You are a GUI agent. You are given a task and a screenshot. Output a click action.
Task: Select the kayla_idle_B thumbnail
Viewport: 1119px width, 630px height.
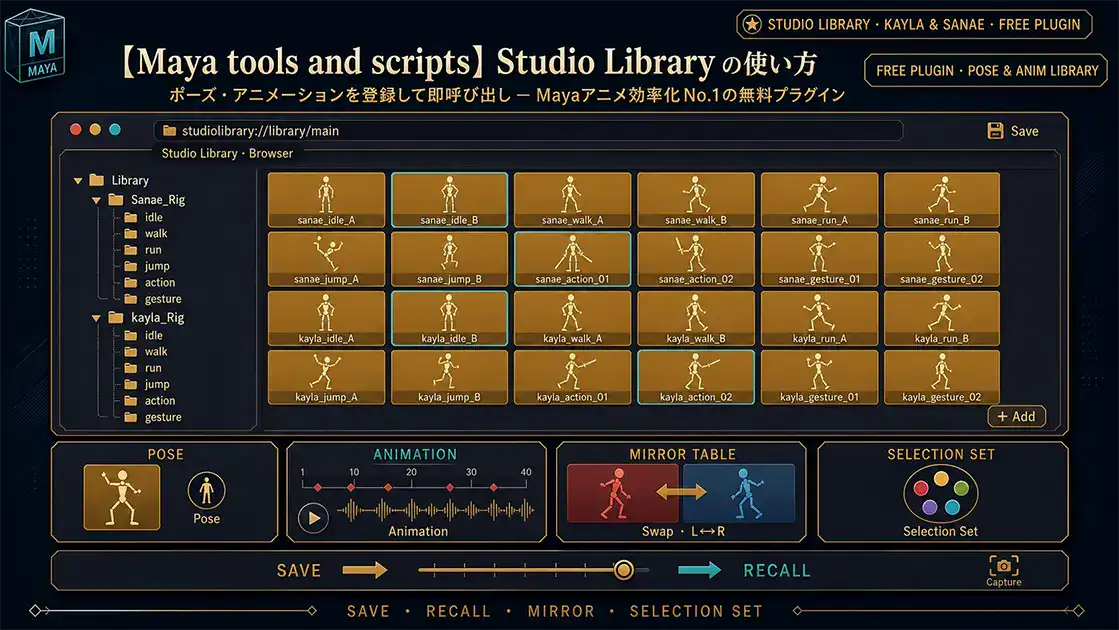point(450,318)
